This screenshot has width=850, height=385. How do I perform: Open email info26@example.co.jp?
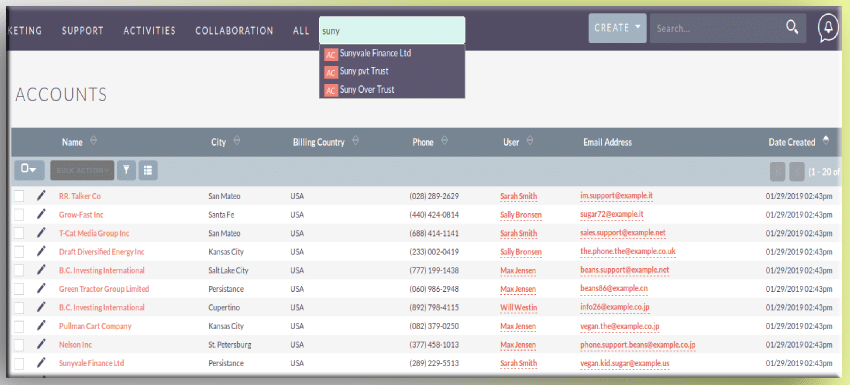(x=615, y=307)
